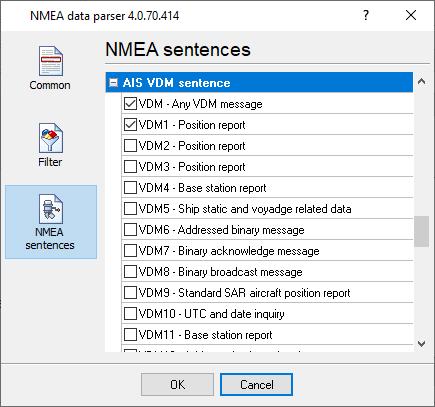Select the 'VDM7 - Binary acknowledge message' label text
Screen dimensions: 435x407
tap(229, 251)
